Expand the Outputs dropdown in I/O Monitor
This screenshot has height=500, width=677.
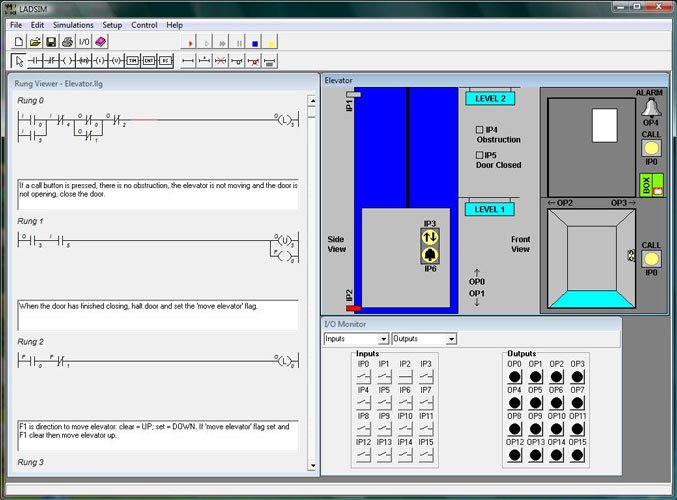pos(451,339)
